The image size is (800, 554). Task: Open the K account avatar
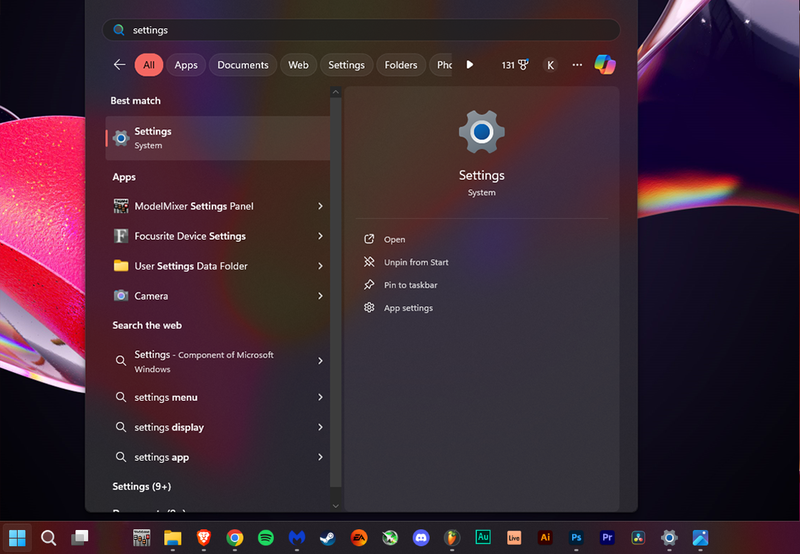tap(550, 65)
